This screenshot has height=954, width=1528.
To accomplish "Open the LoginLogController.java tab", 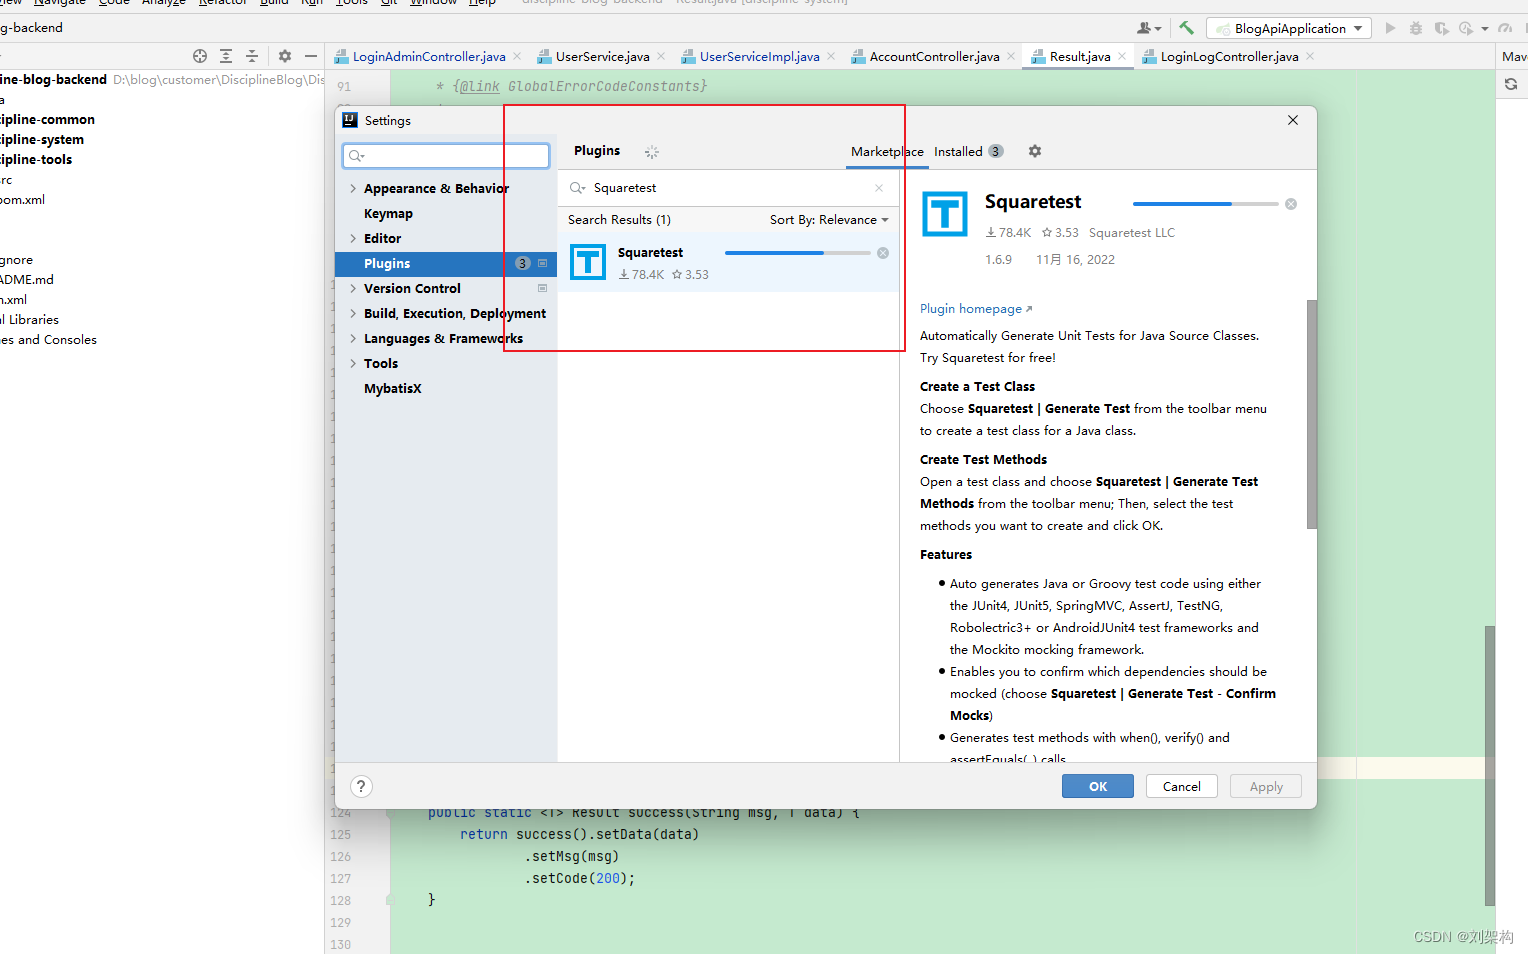I will 1230,56.
